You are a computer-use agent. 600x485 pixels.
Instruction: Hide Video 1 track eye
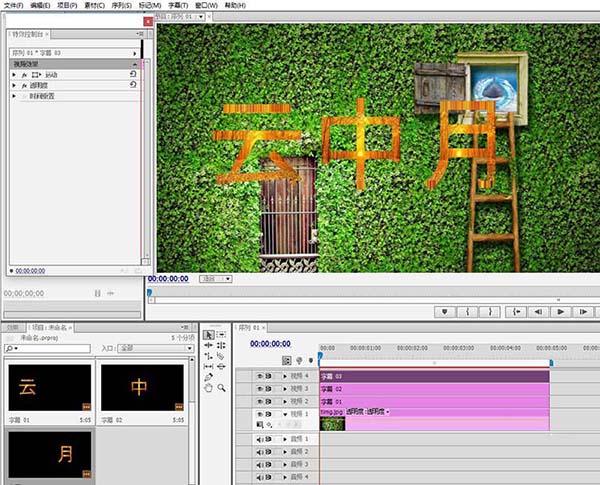click(260, 414)
